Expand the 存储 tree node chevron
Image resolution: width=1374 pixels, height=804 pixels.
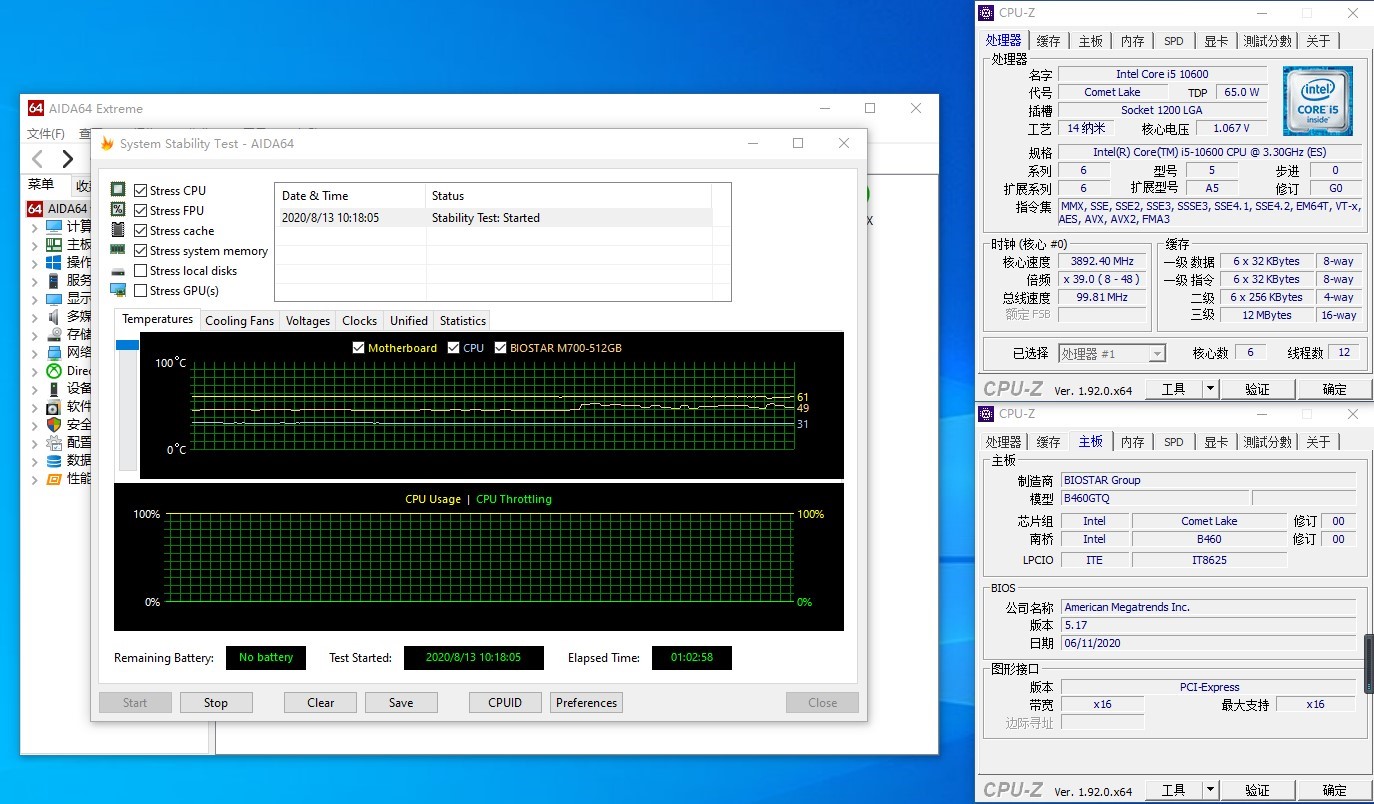coord(35,335)
